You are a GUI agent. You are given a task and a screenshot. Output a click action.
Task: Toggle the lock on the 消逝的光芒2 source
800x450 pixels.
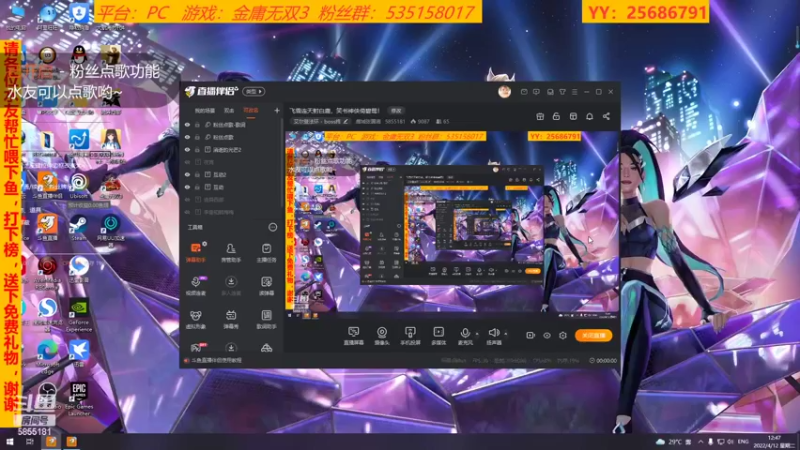click(x=197, y=149)
